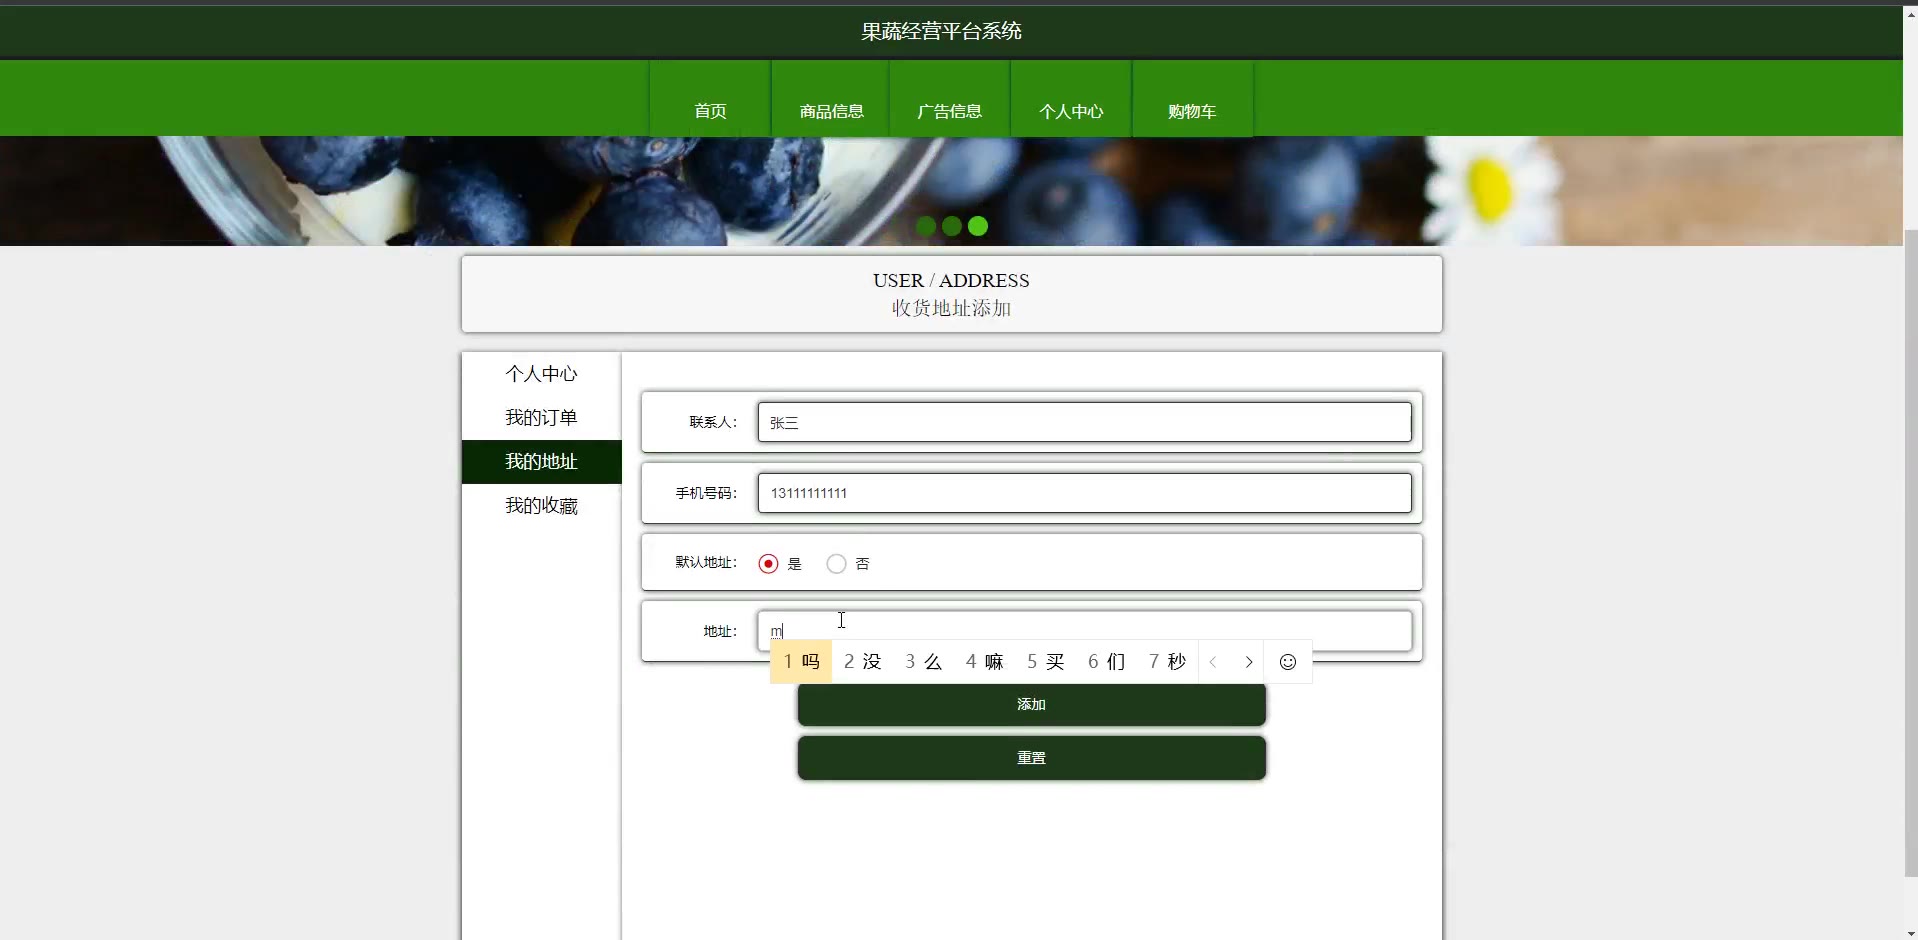Image resolution: width=1918 pixels, height=940 pixels.
Task: Show the second carousel banner dot
Action: tap(952, 226)
